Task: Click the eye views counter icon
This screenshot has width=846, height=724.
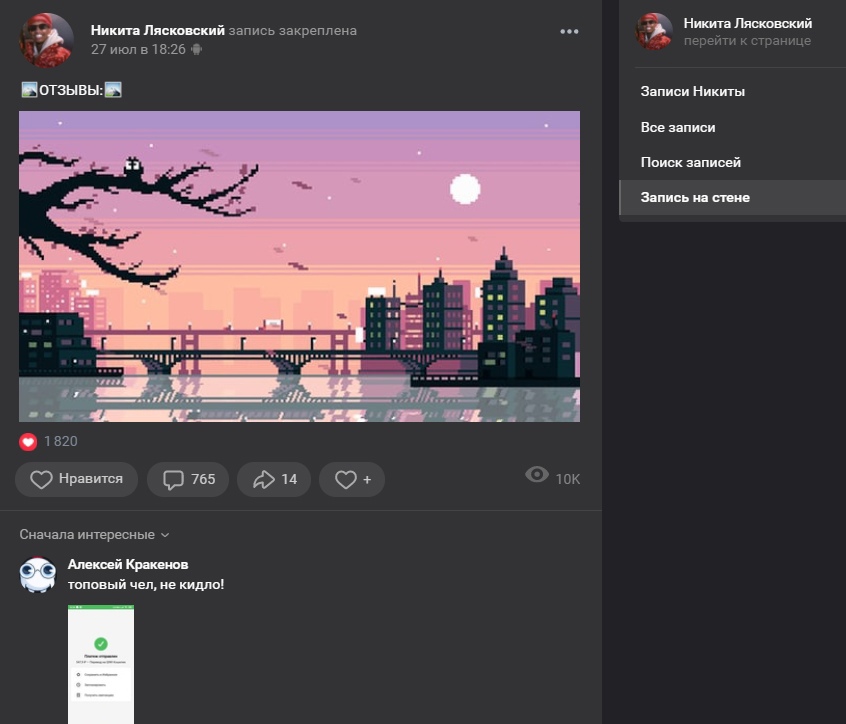Action: 537,475
